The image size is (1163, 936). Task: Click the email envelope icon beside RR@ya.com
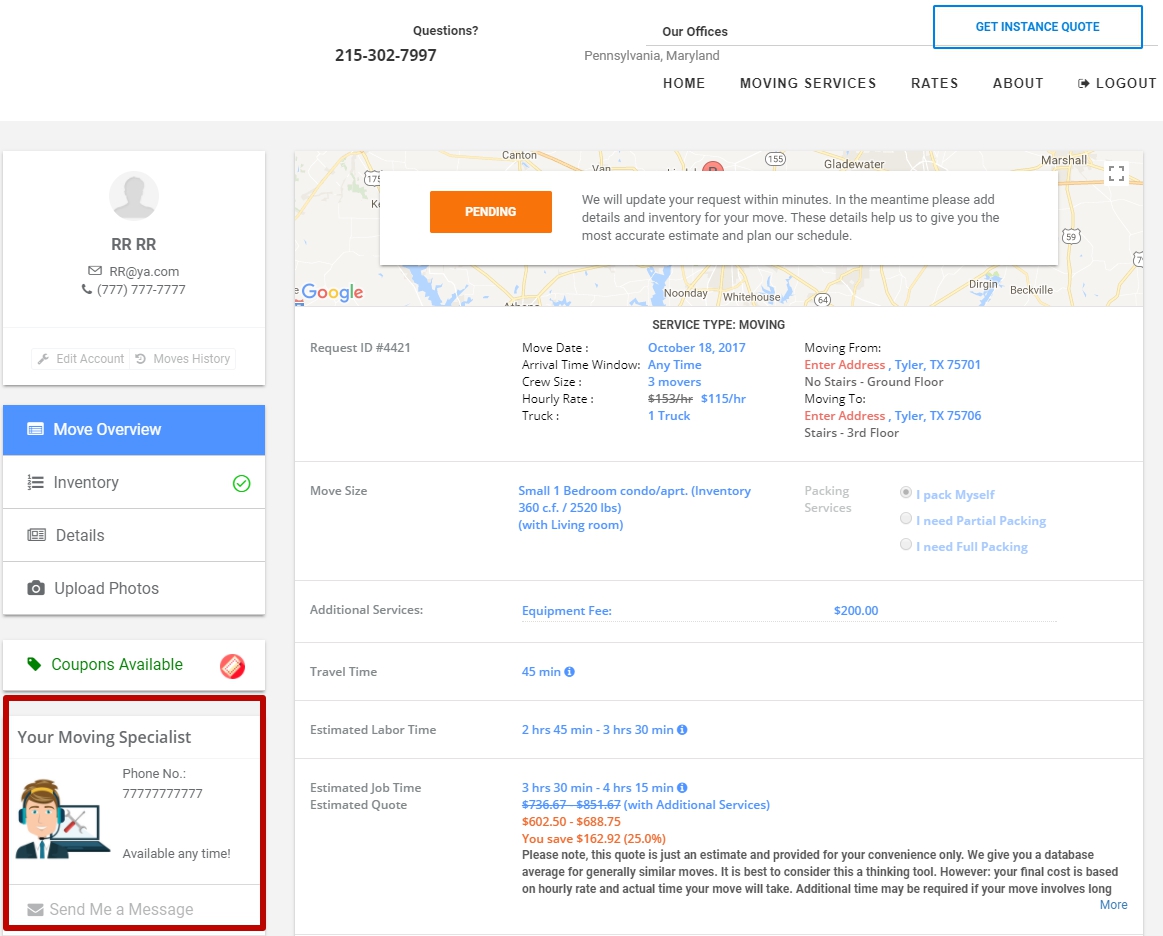click(x=95, y=271)
